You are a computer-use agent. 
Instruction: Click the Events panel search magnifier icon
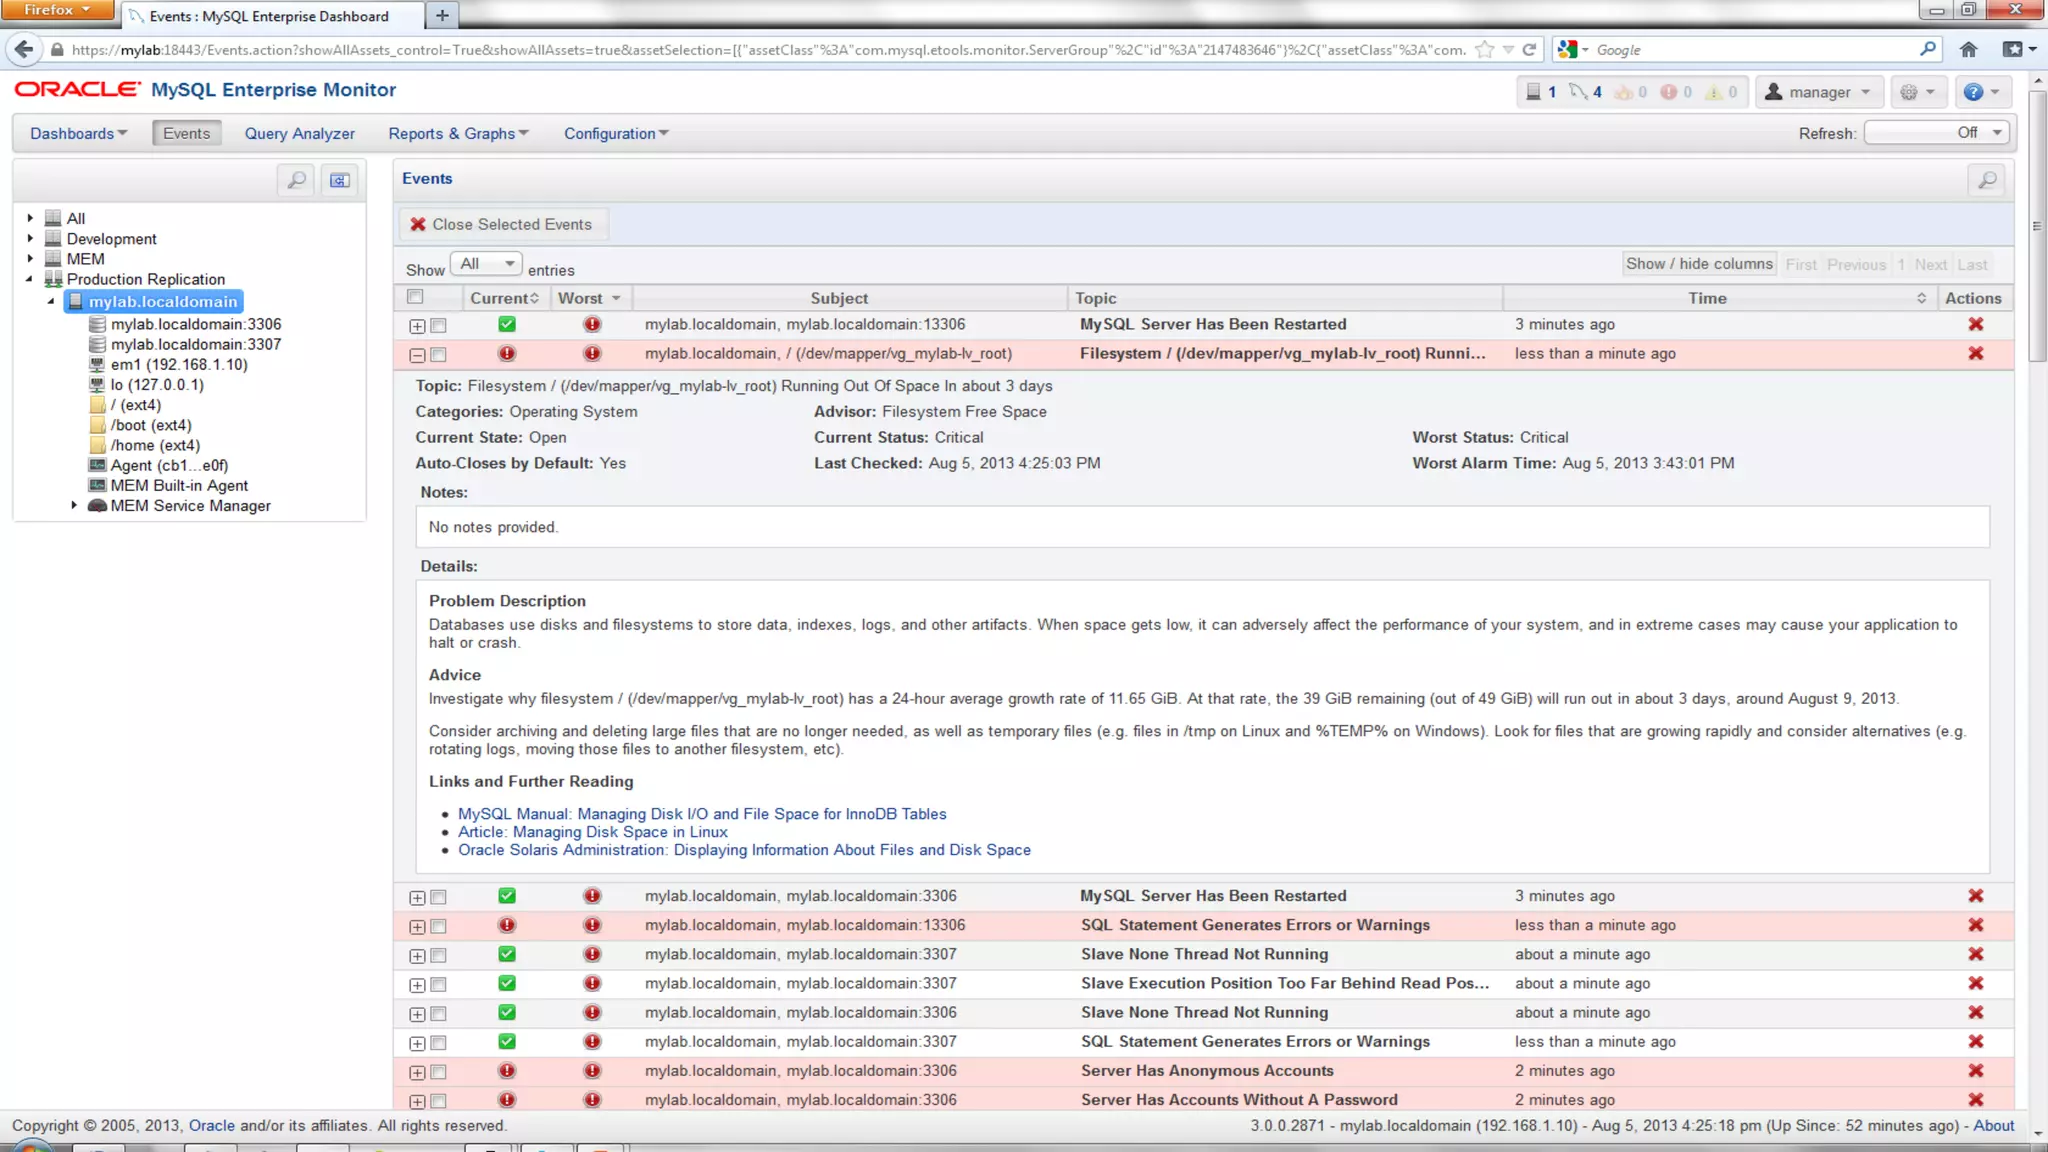1987,180
